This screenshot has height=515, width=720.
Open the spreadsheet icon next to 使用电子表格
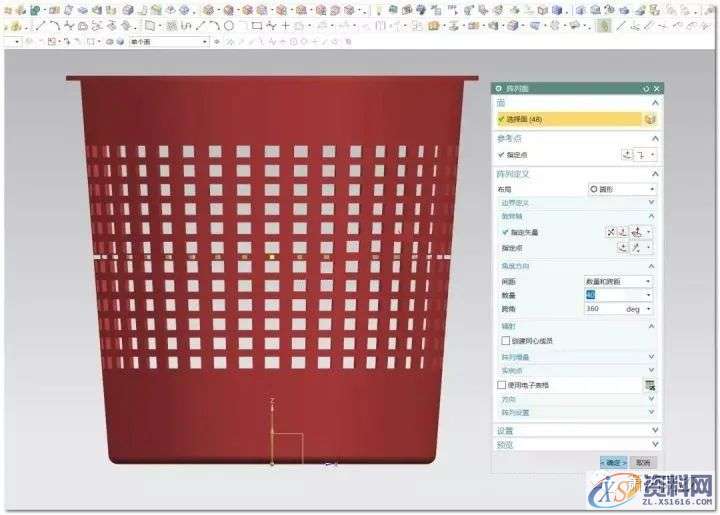(x=650, y=385)
